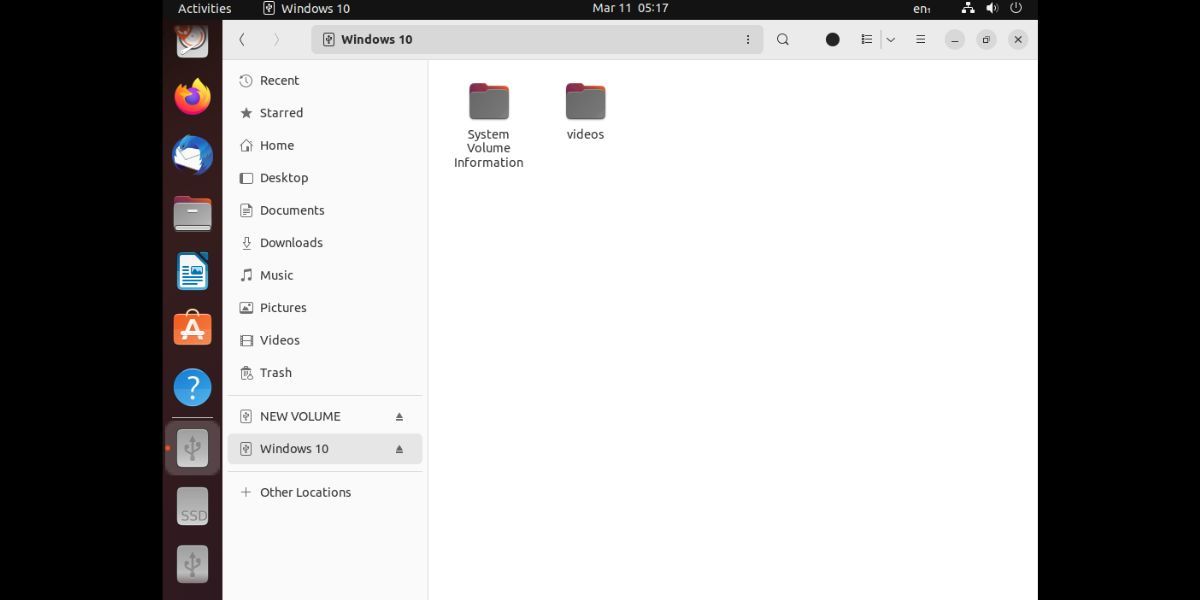Screen dimensions: 1200x600
Task: Open the clock showing Mar 11 05:17
Action: (630, 8)
